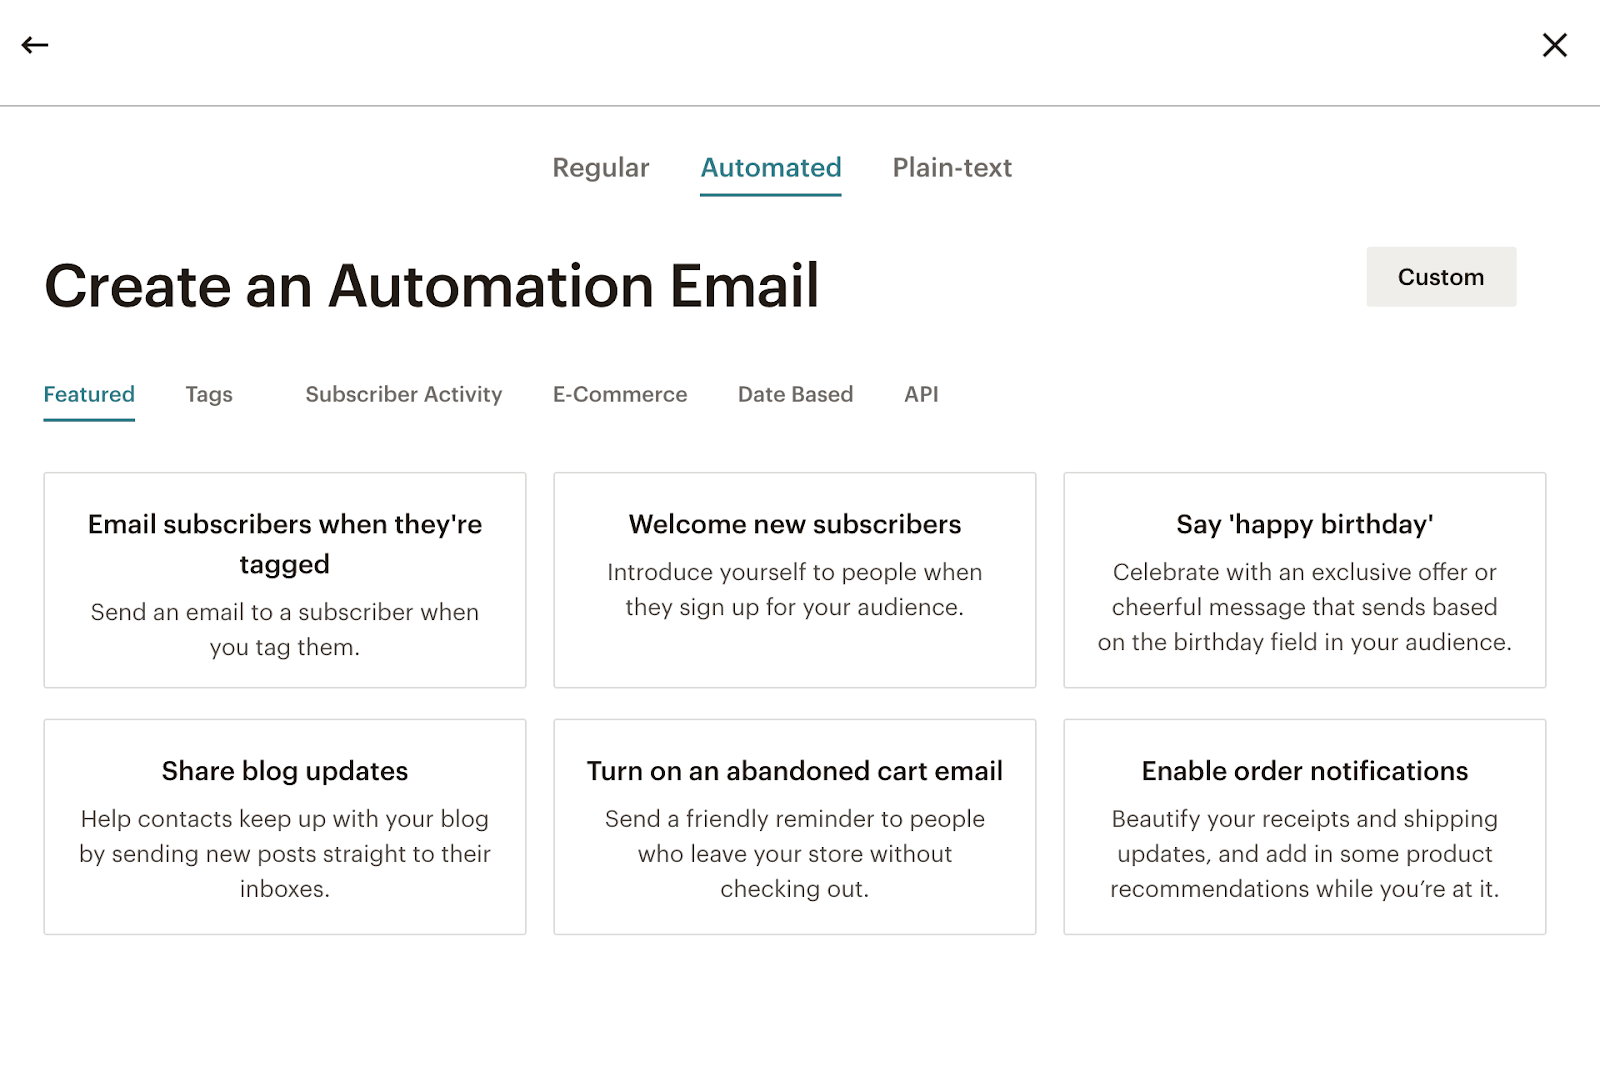The height and width of the screenshot is (1082, 1600).
Task: Choose 'Email subscribers when they're tagged' card
Action: (285, 580)
